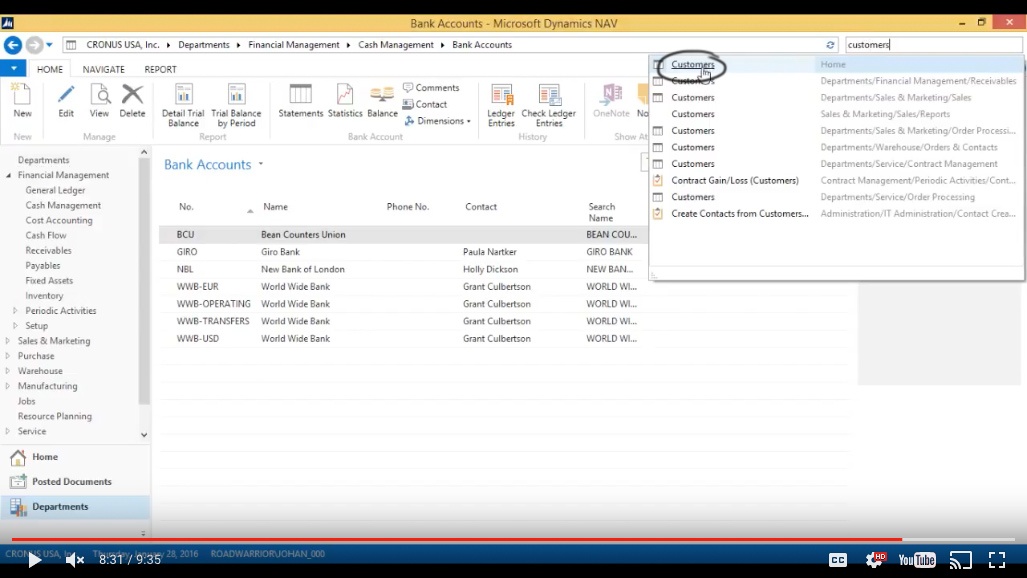Expand the Periodic Activities node
This screenshot has height=578, width=1027.
[15, 311]
